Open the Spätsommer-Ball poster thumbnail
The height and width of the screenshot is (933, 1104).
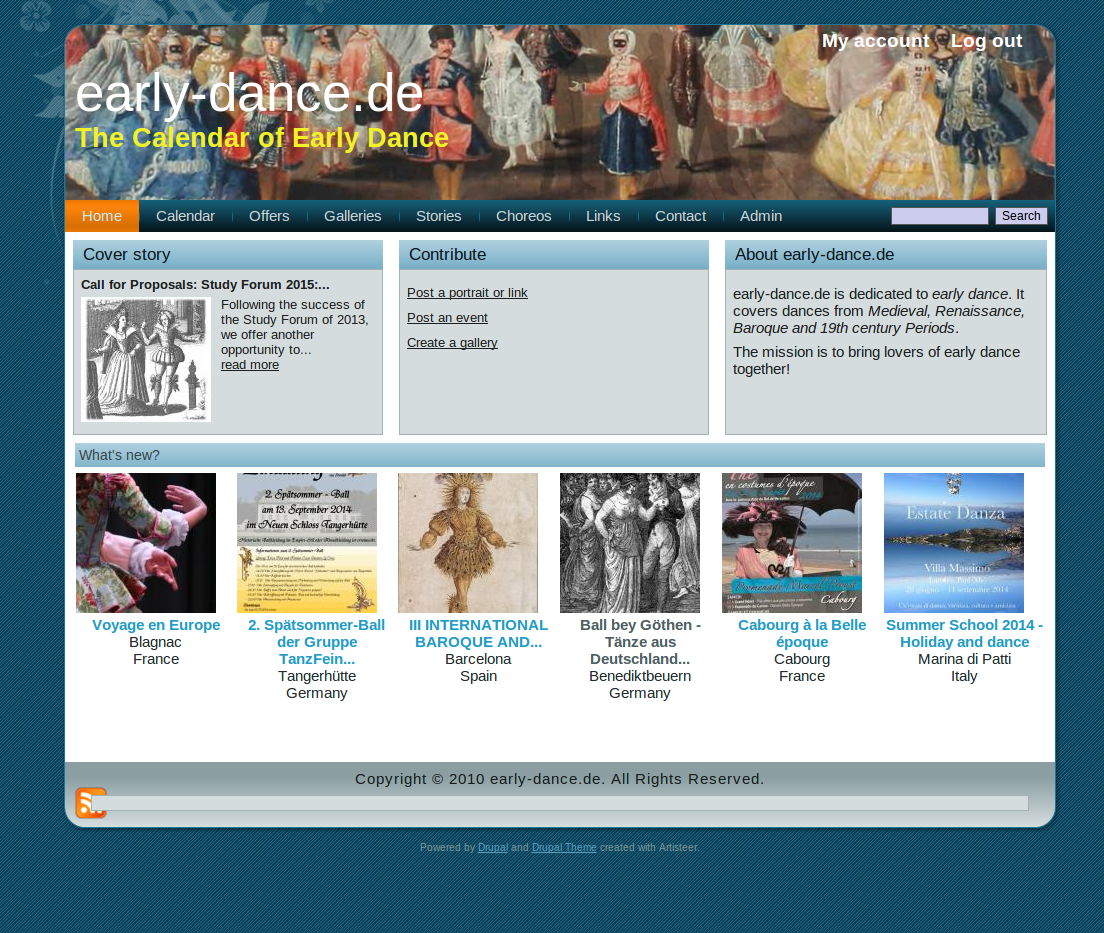pos(307,543)
